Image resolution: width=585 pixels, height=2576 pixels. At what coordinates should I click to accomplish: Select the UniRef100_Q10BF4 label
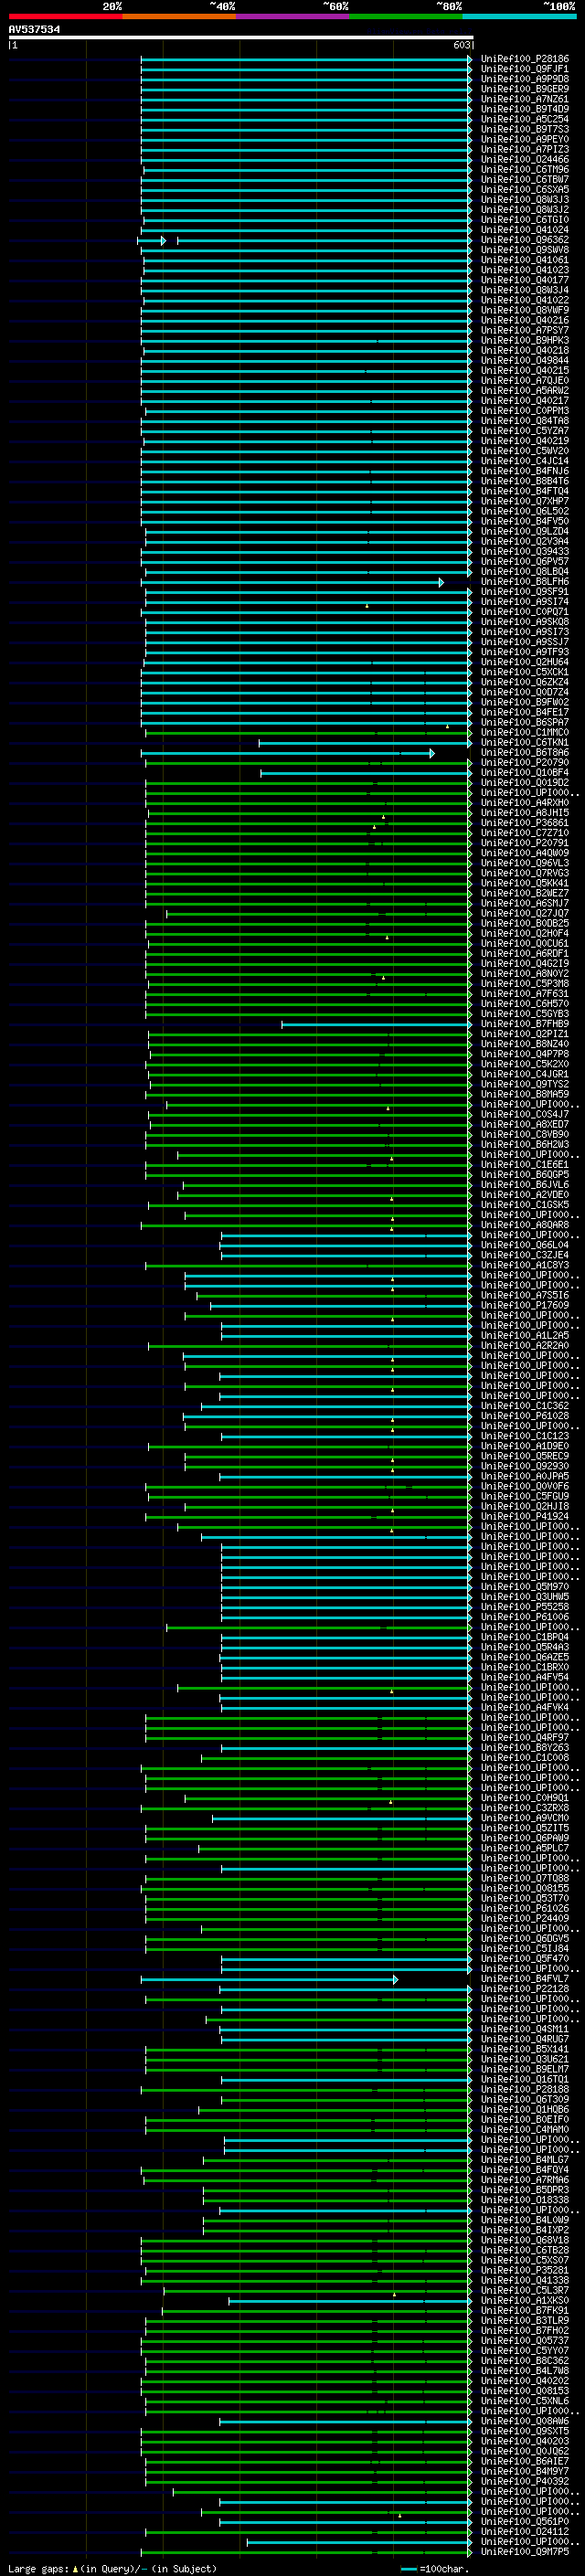click(524, 772)
